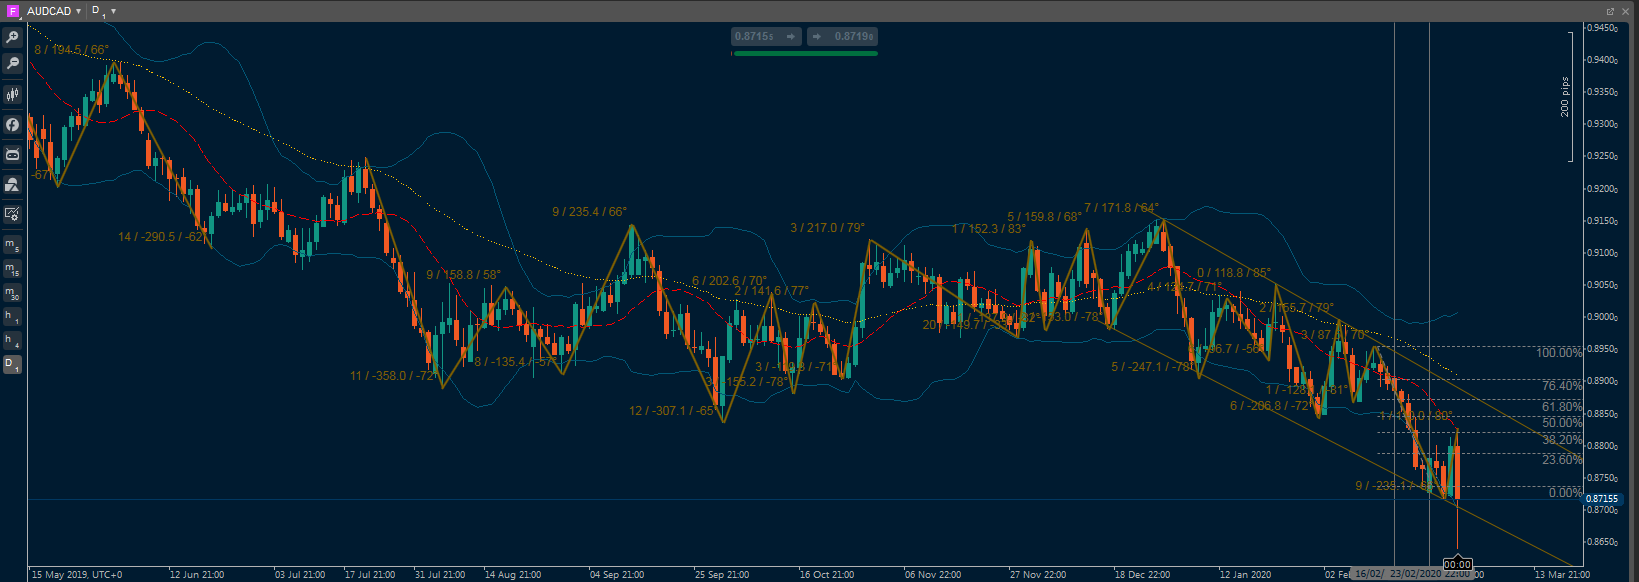The image size is (1639, 582).
Task: Switch to the h1 timeframe
Action: point(12,317)
